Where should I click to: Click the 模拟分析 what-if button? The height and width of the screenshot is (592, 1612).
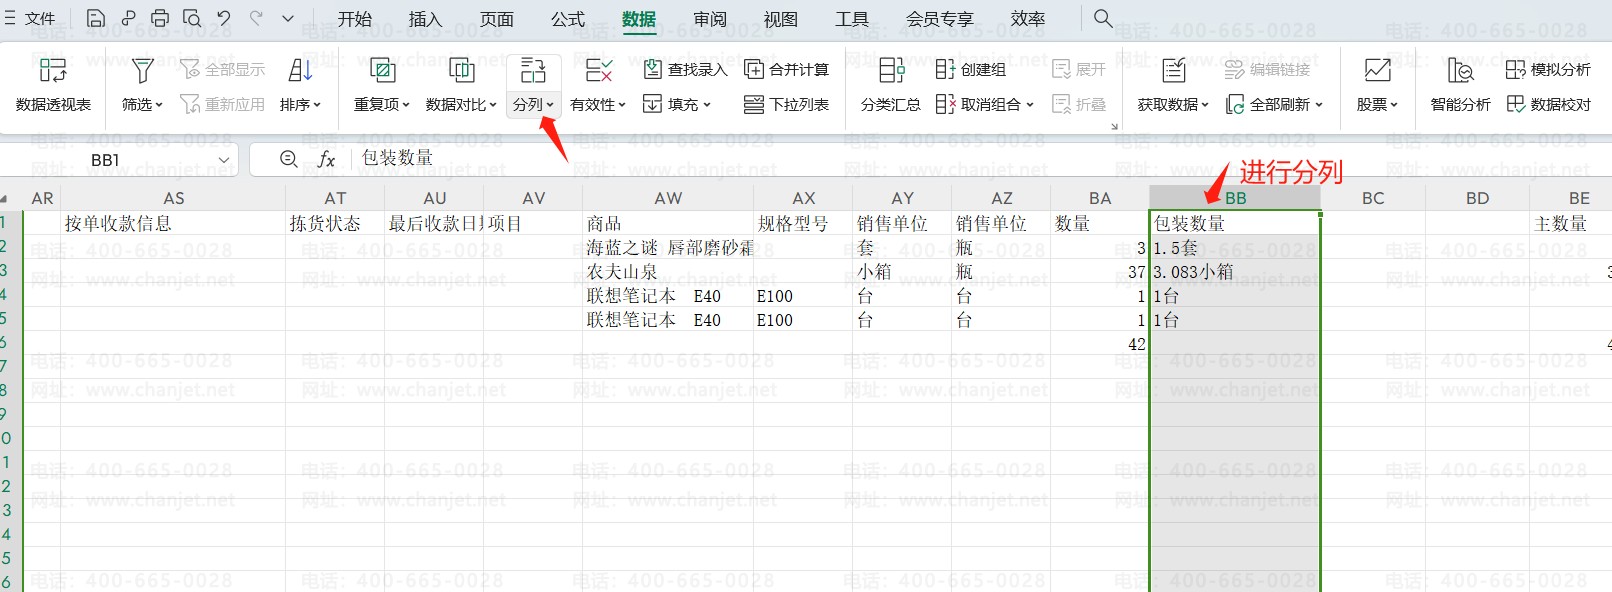point(1548,69)
